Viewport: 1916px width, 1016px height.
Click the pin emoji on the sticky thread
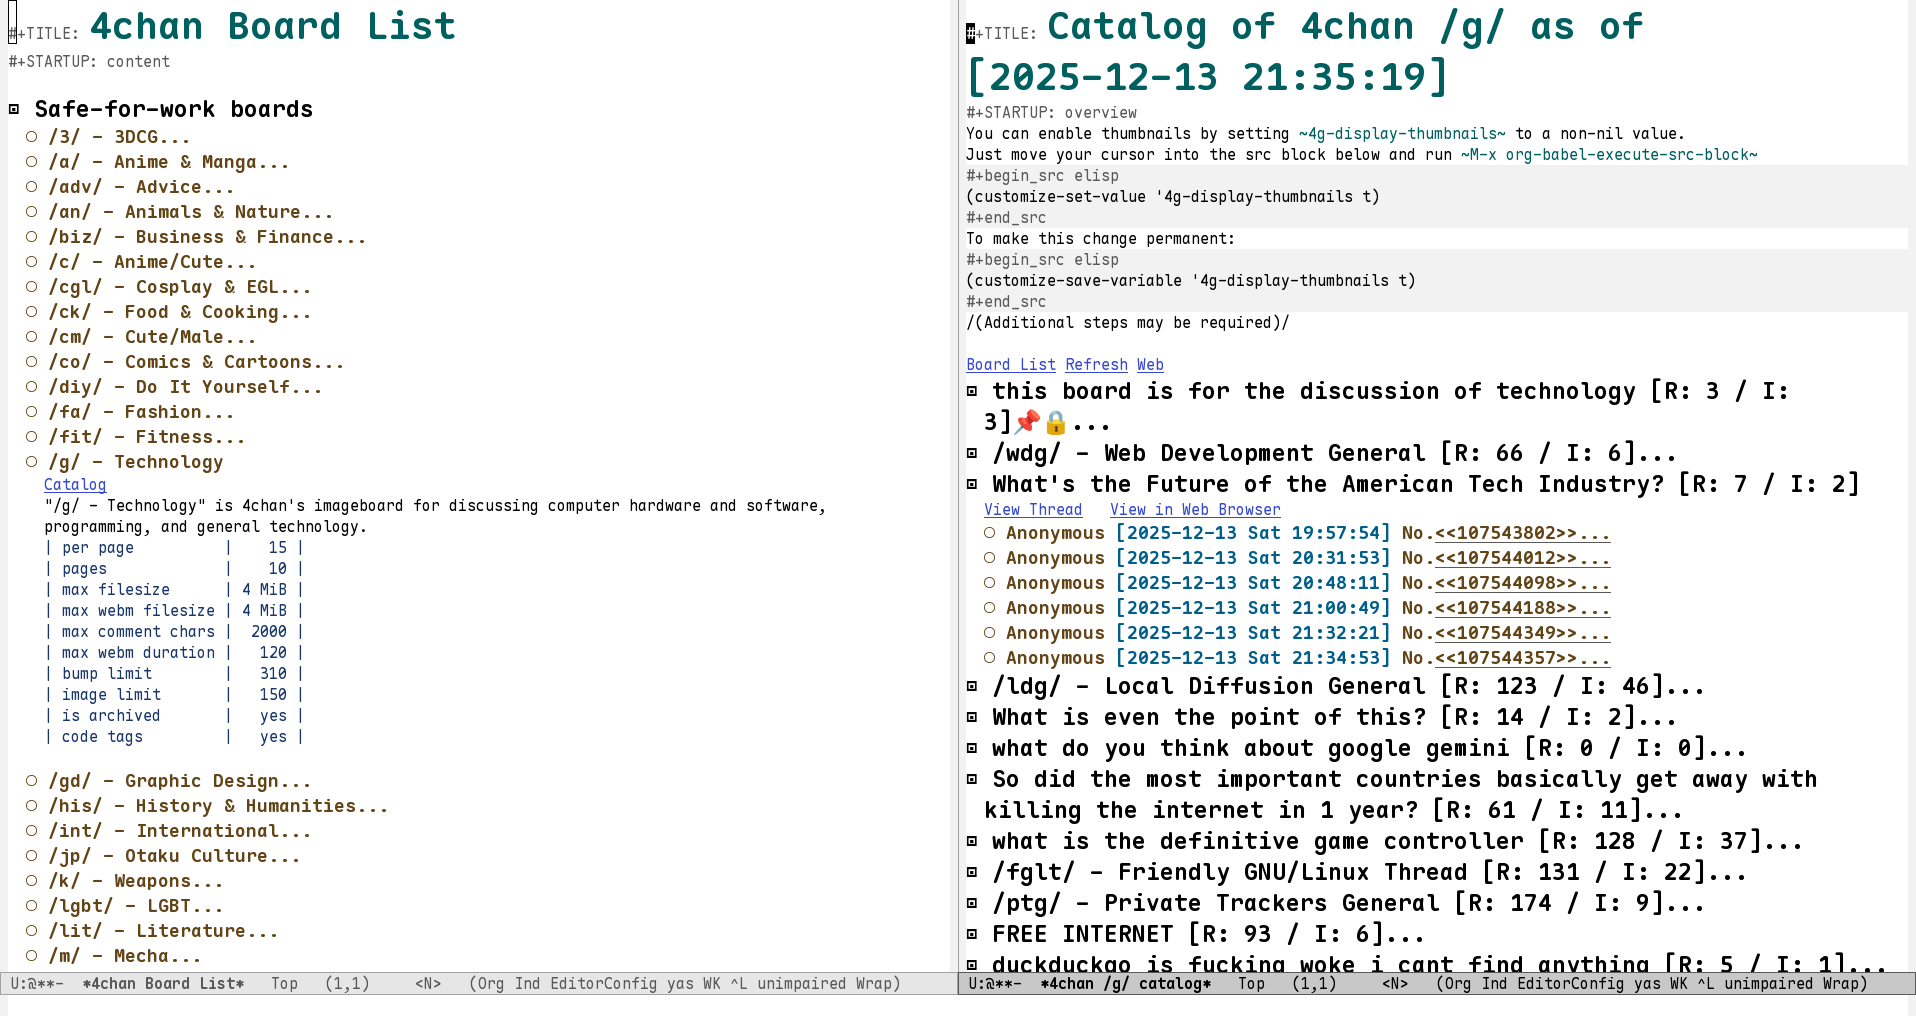[1027, 423]
